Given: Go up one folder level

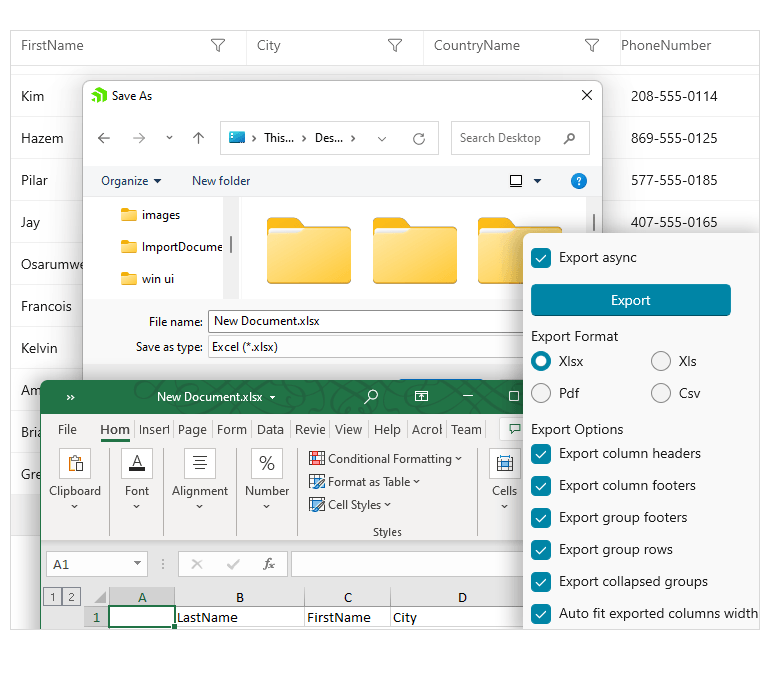Looking at the screenshot, I should (198, 138).
